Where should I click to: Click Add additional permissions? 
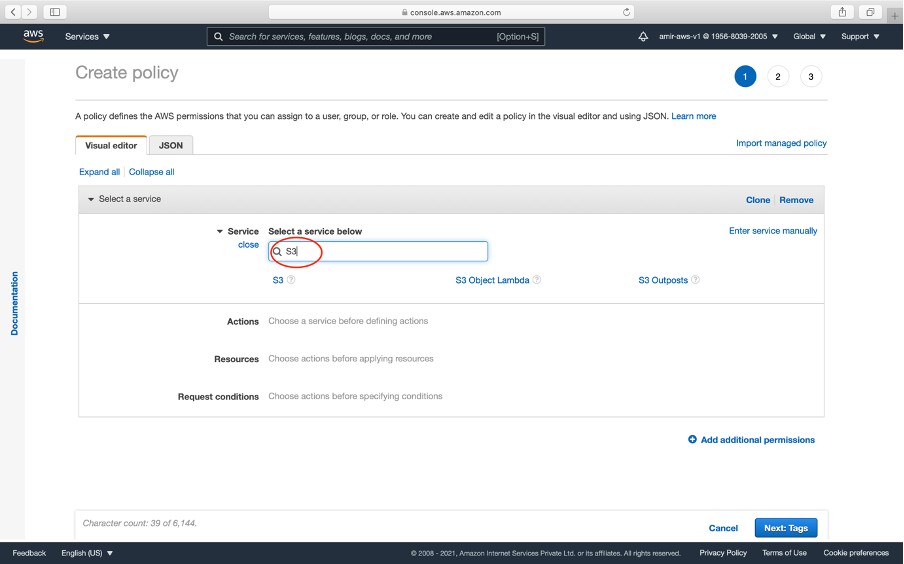(751, 439)
